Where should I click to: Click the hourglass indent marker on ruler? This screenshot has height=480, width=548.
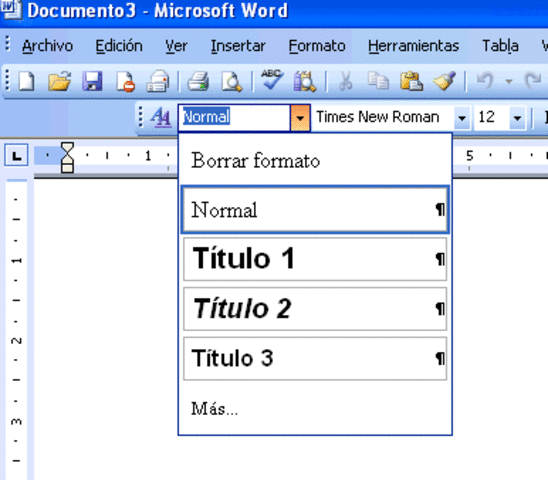tap(67, 157)
